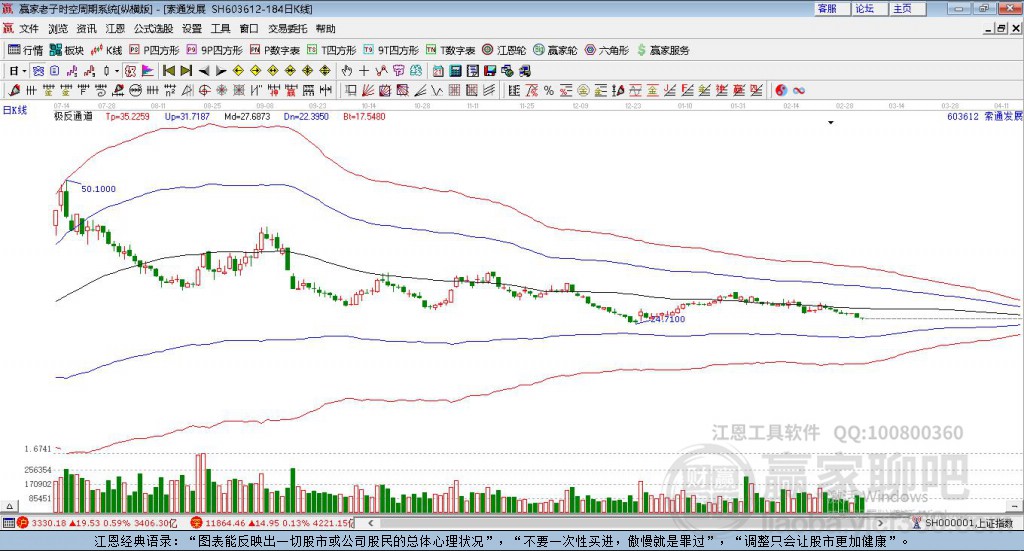Open the T数字表 tool

point(451,50)
